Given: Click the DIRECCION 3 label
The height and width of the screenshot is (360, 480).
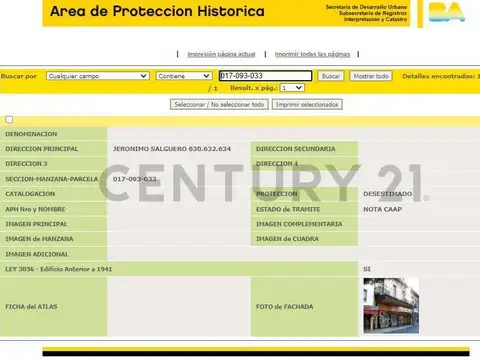Looking at the screenshot, I should click(x=26, y=164).
